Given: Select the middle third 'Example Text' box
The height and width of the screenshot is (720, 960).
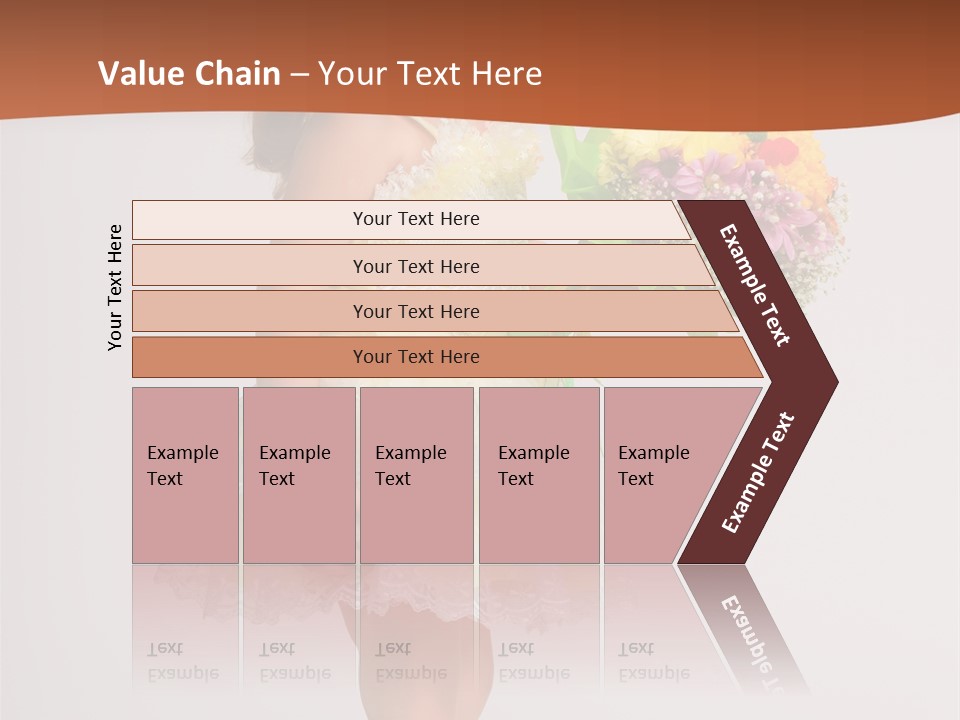Looking at the screenshot, I should tap(416, 475).
